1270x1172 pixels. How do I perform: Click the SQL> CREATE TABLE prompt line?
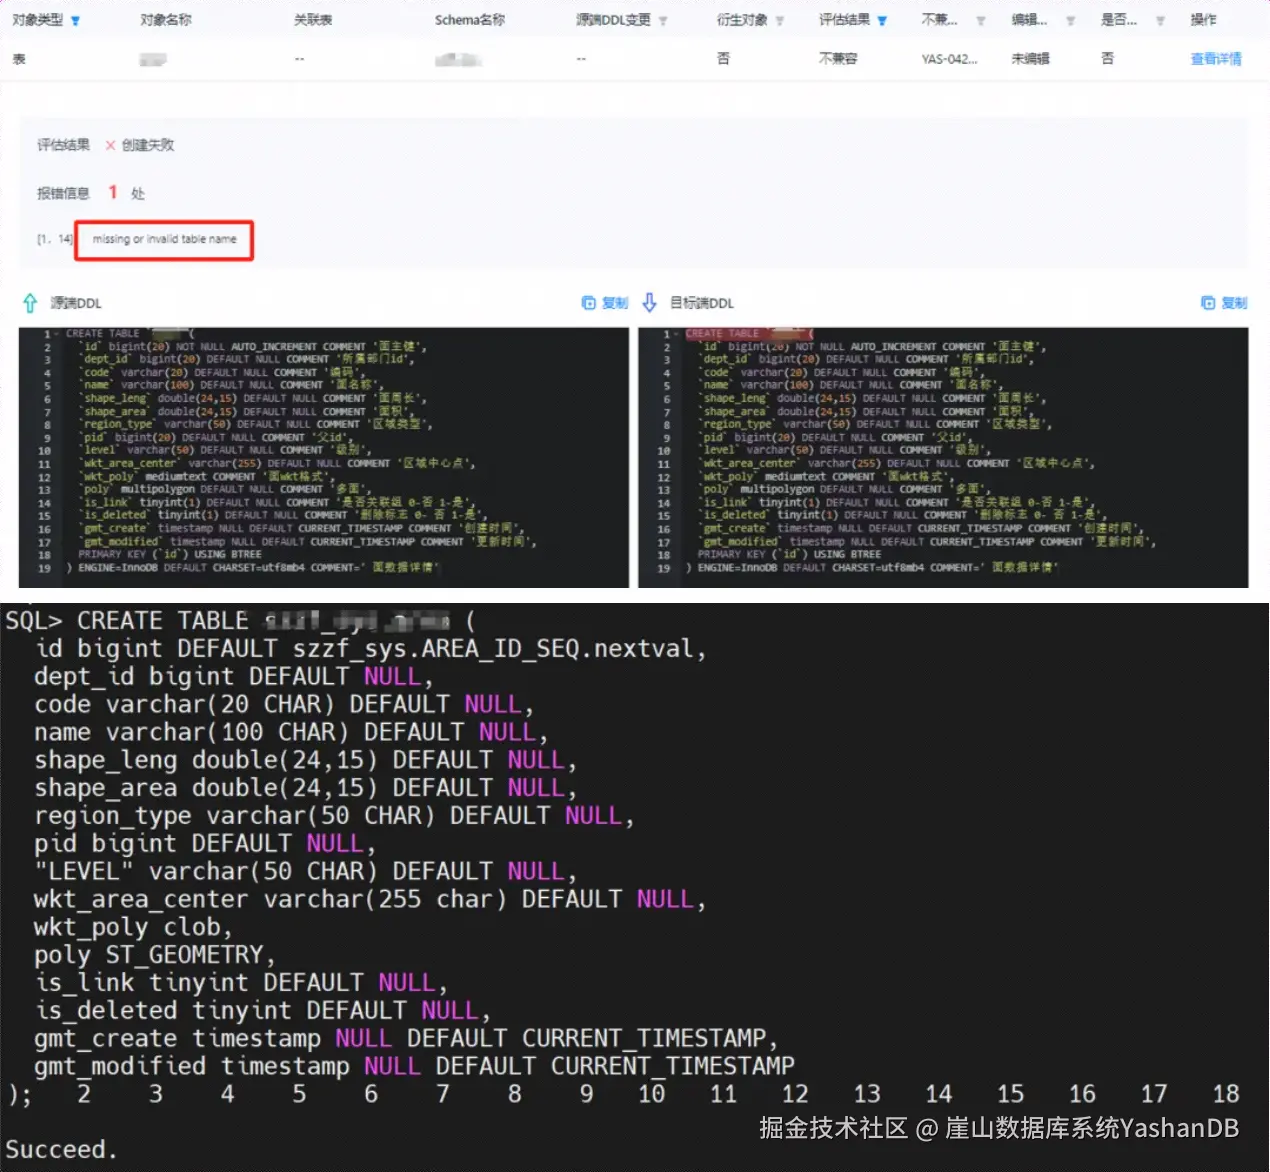[240, 621]
